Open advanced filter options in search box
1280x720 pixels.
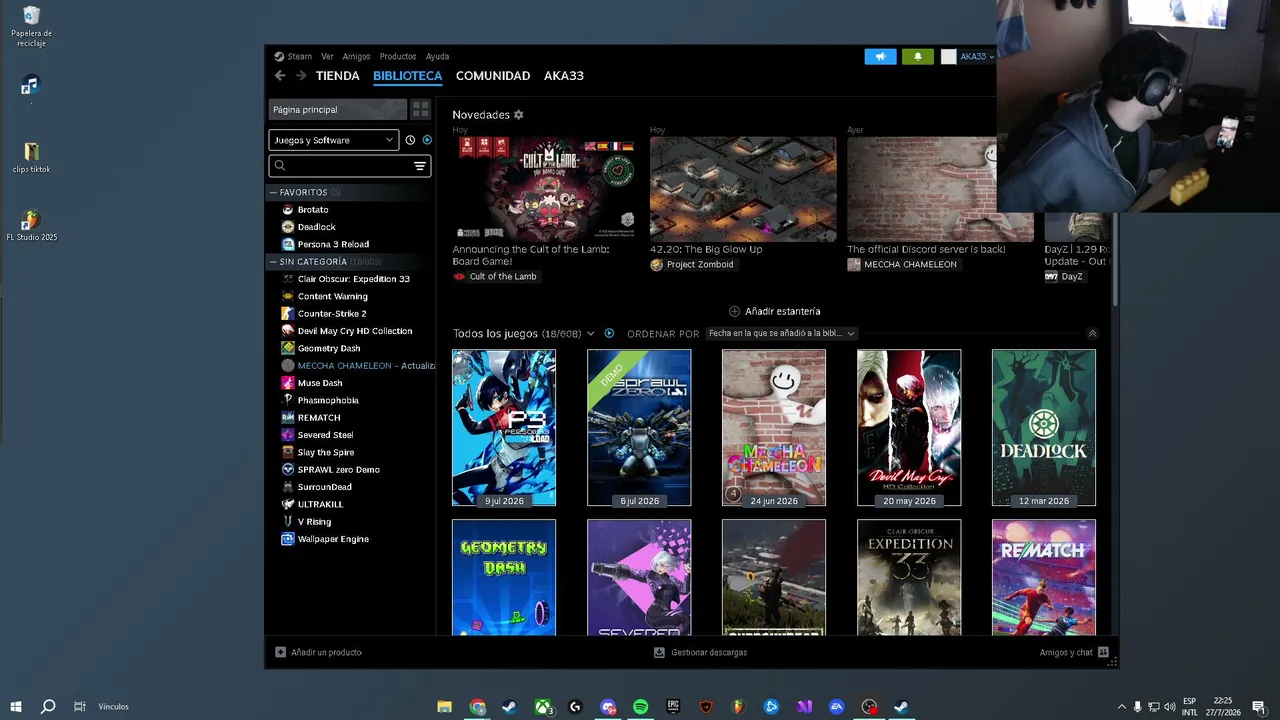click(420, 166)
